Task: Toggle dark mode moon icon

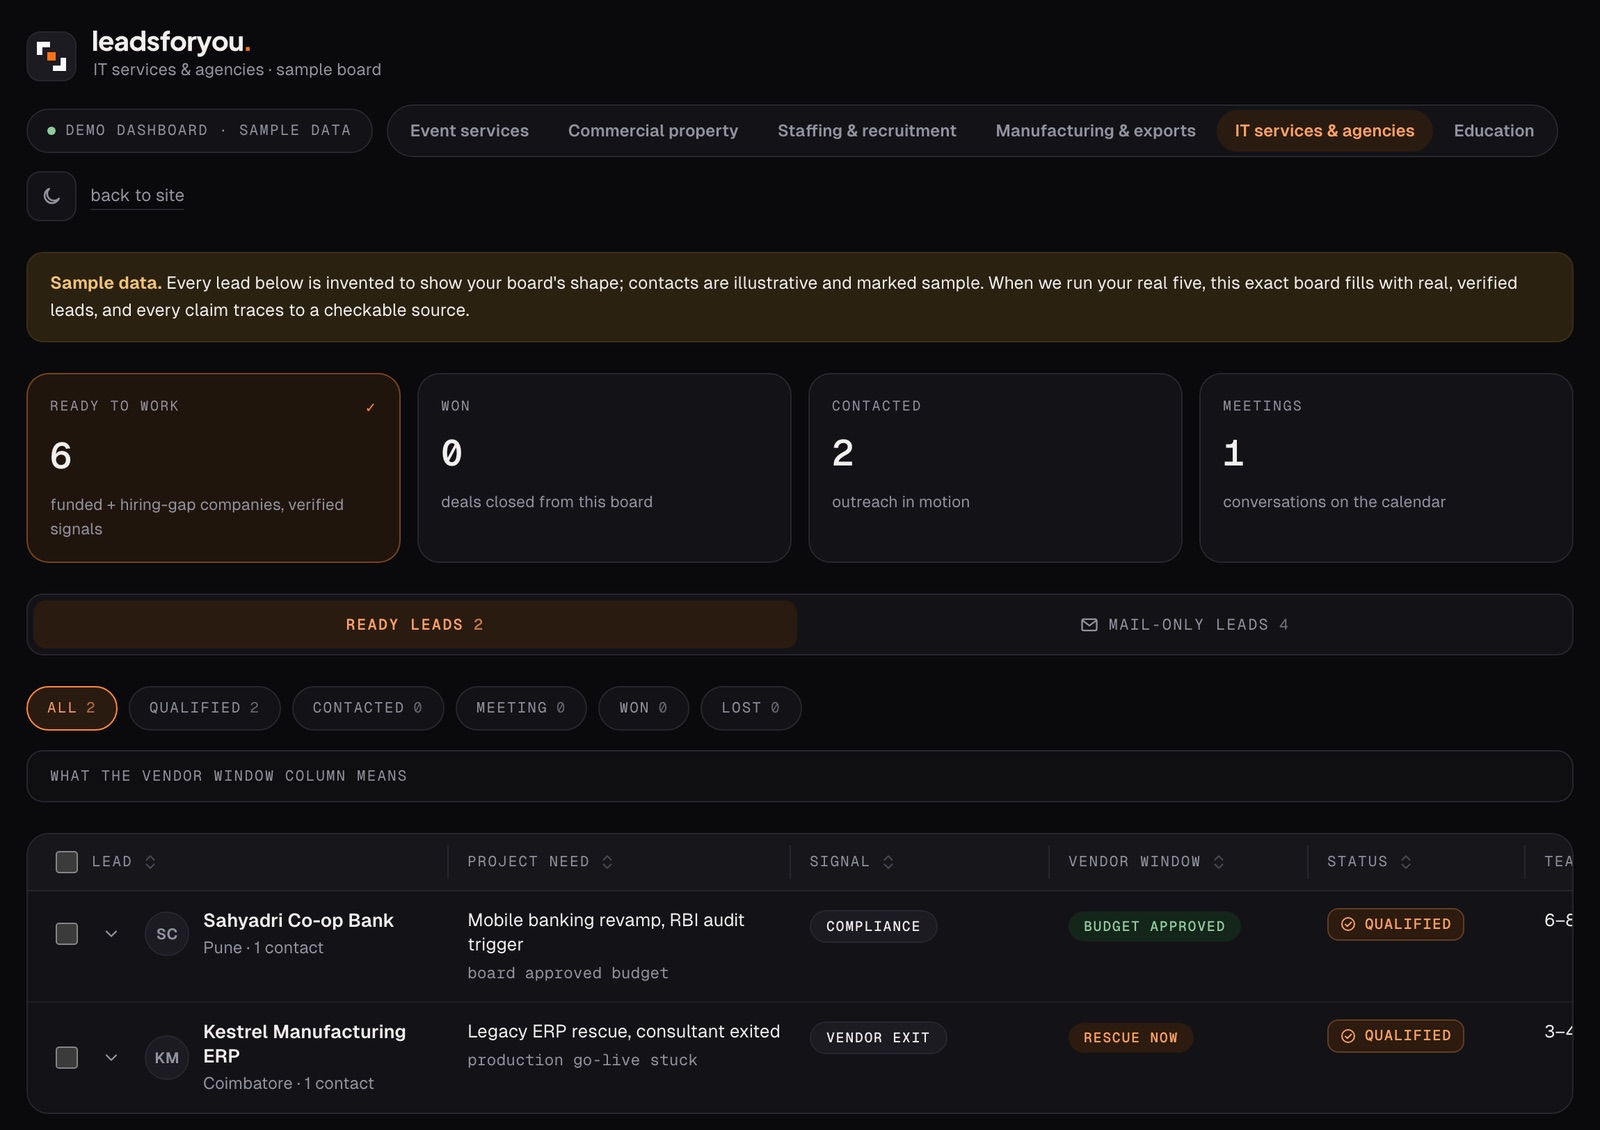Action: tap(51, 196)
